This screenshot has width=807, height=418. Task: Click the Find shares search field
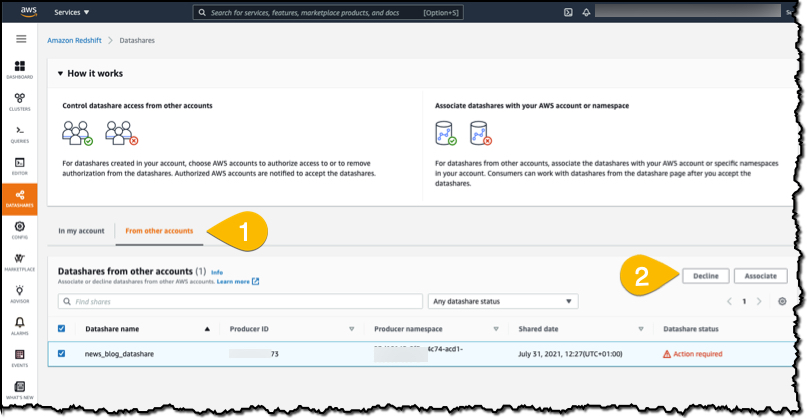pyautogui.click(x=240, y=301)
